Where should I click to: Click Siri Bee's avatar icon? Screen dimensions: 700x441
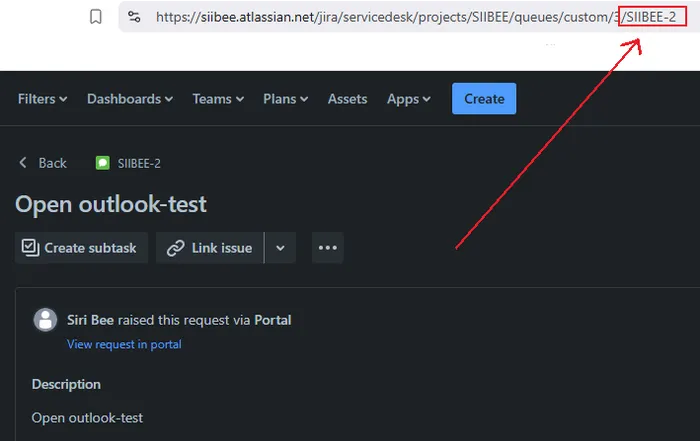(45, 320)
